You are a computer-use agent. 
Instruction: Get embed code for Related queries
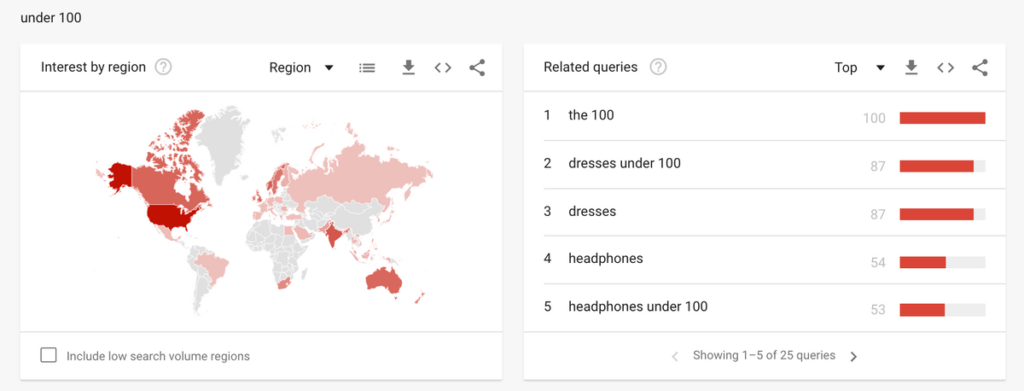[946, 68]
